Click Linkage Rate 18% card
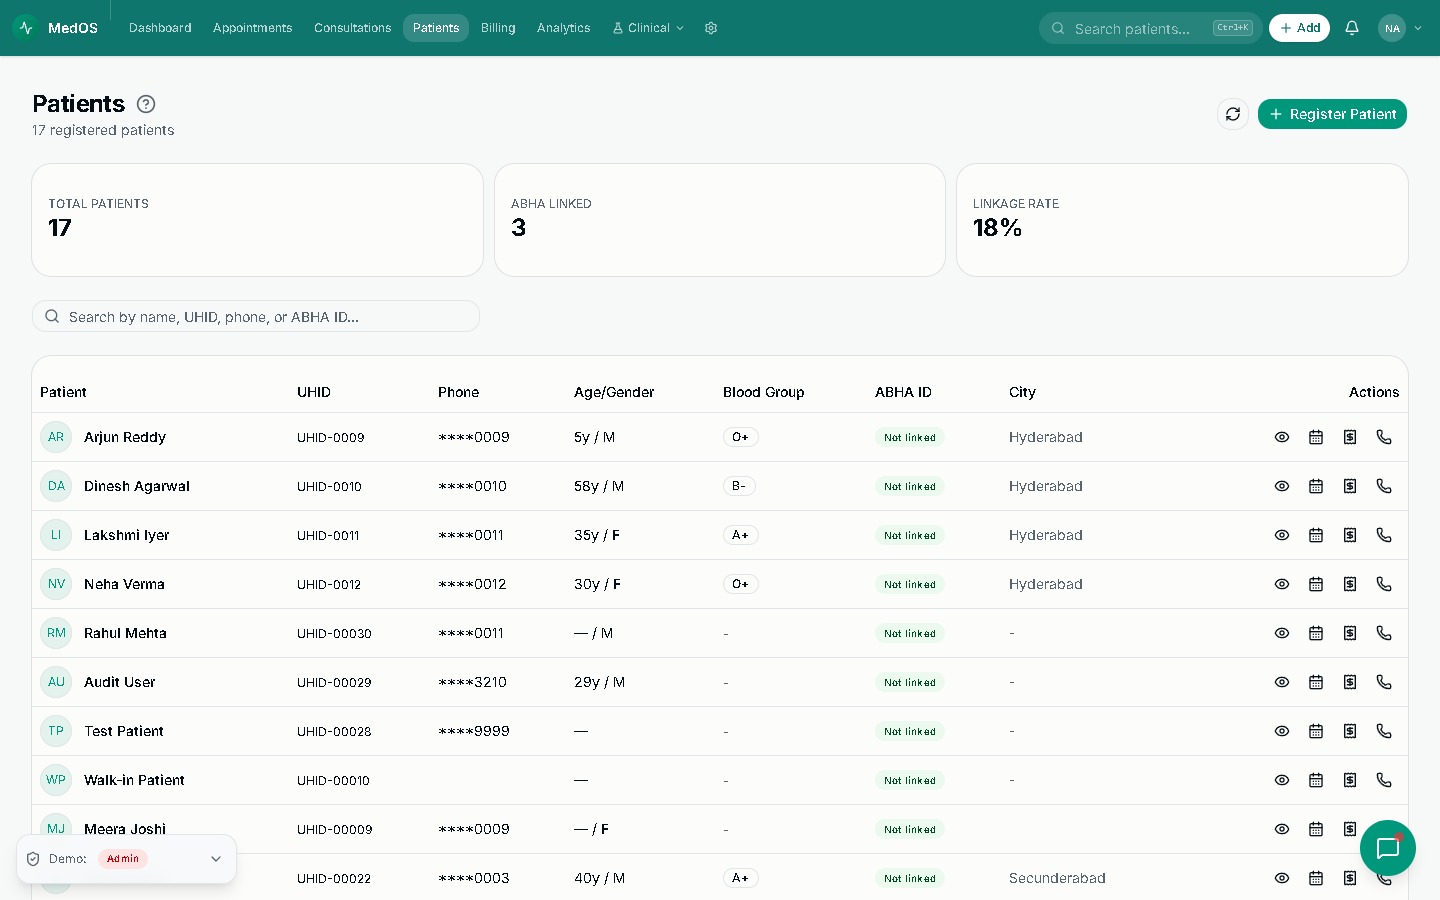Screen dimensions: 1440x900 (1182, 220)
